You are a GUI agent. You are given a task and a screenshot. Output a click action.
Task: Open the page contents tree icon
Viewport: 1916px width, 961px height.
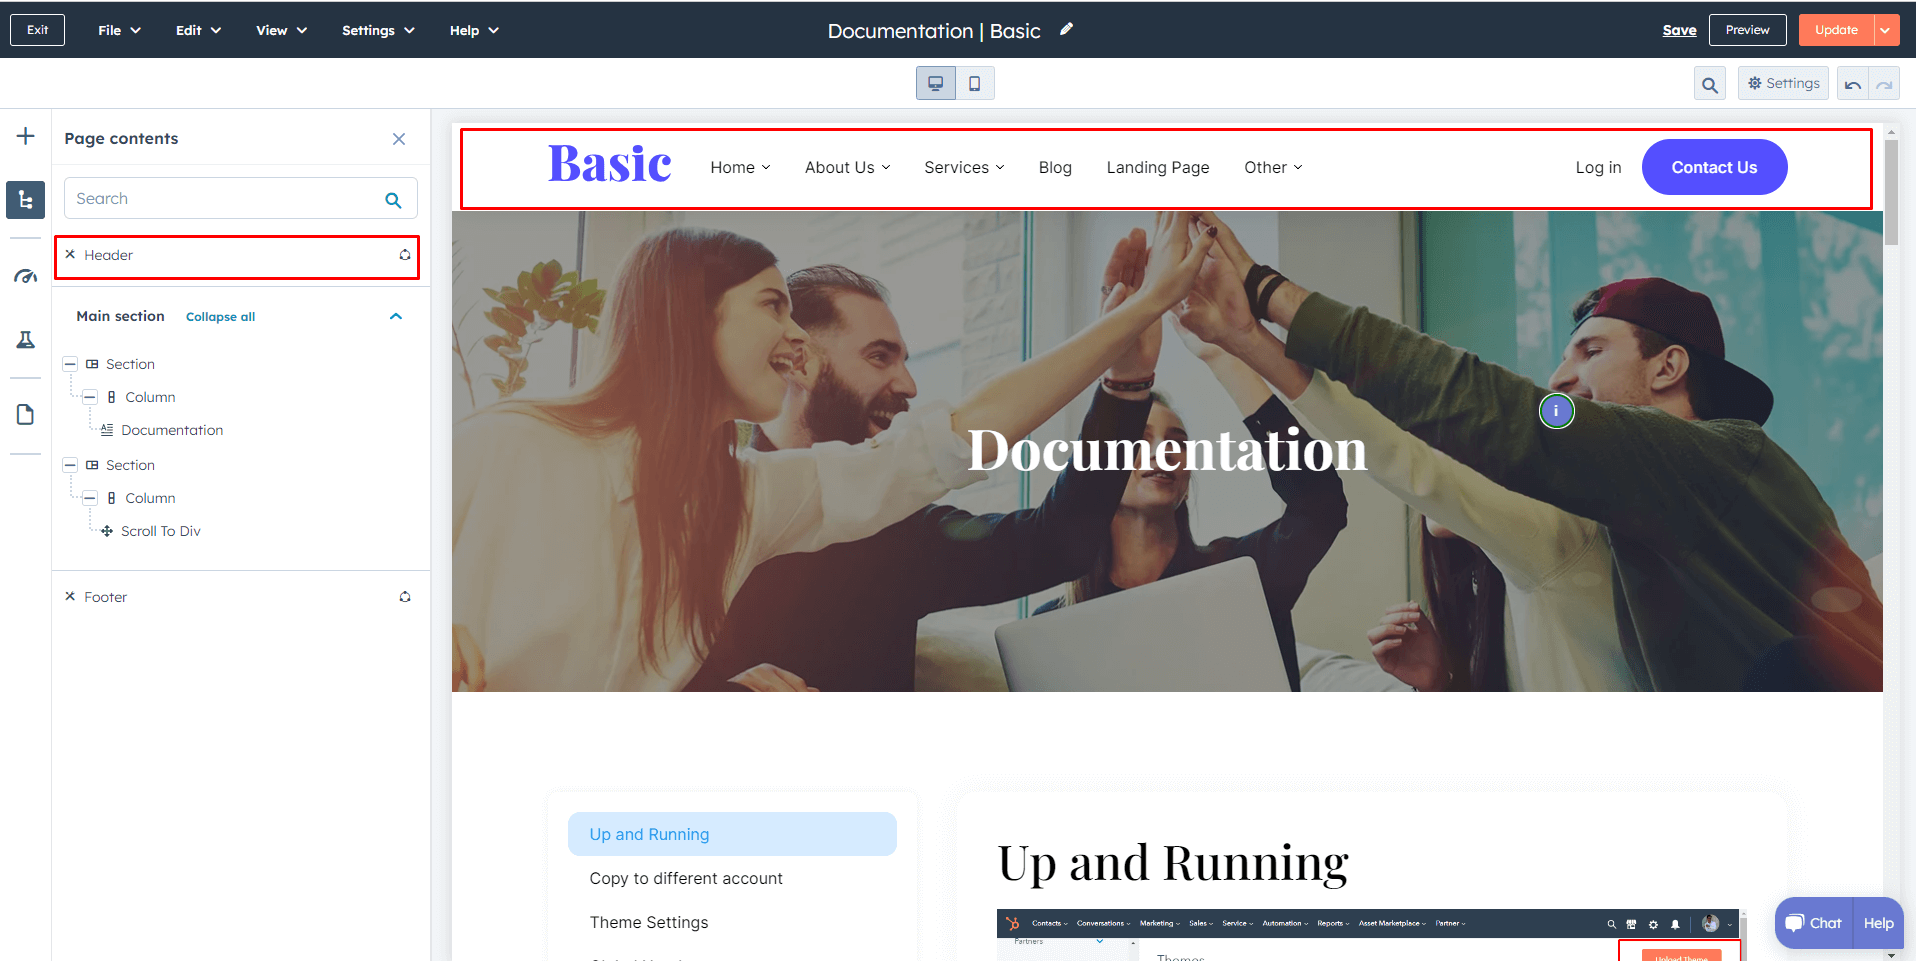coord(26,200)
